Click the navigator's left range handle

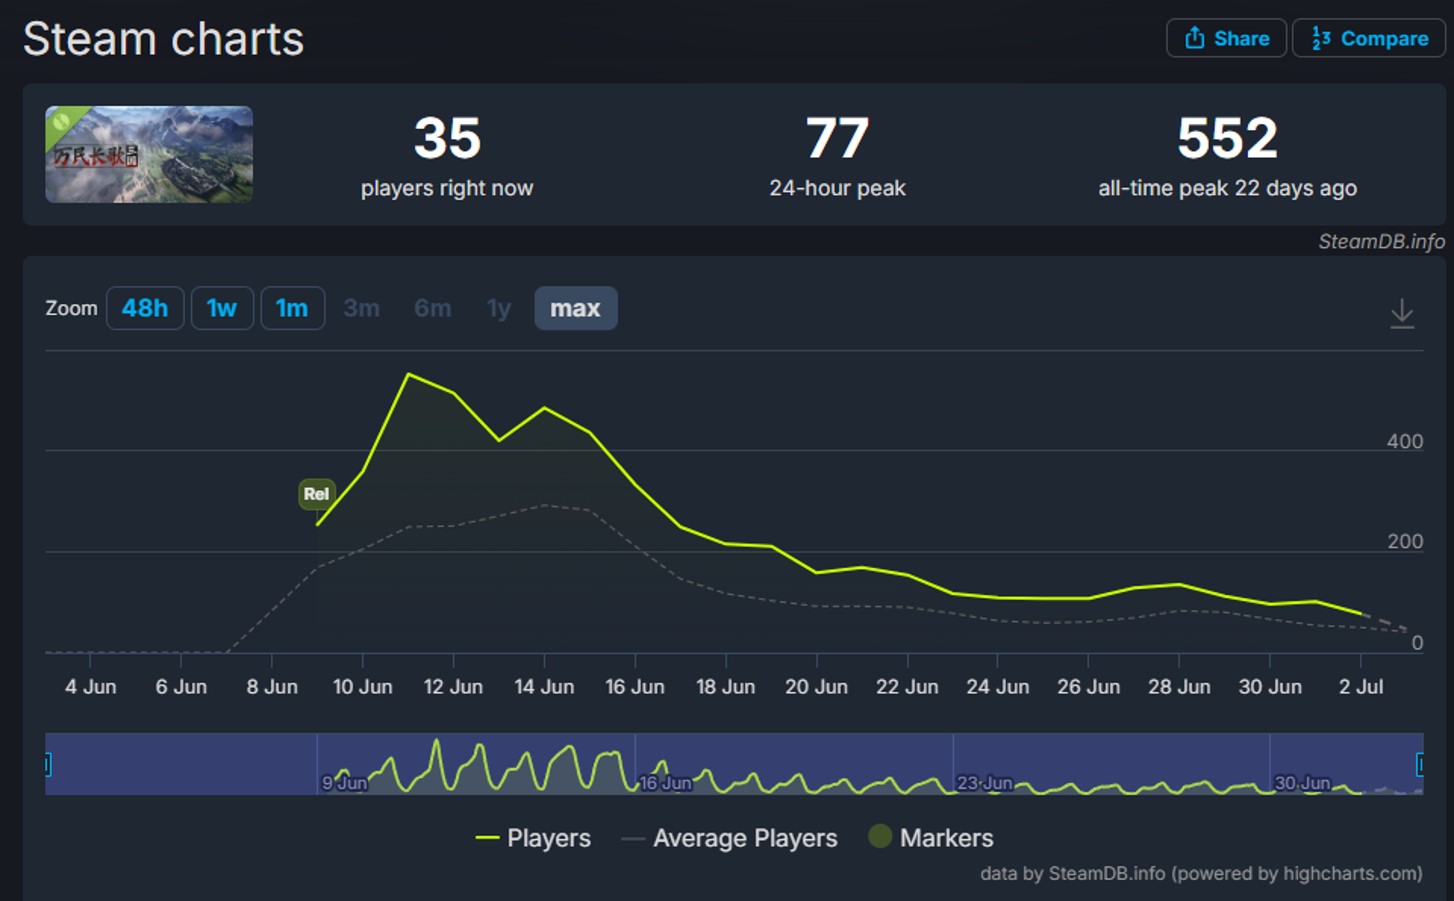coord(47,765)
